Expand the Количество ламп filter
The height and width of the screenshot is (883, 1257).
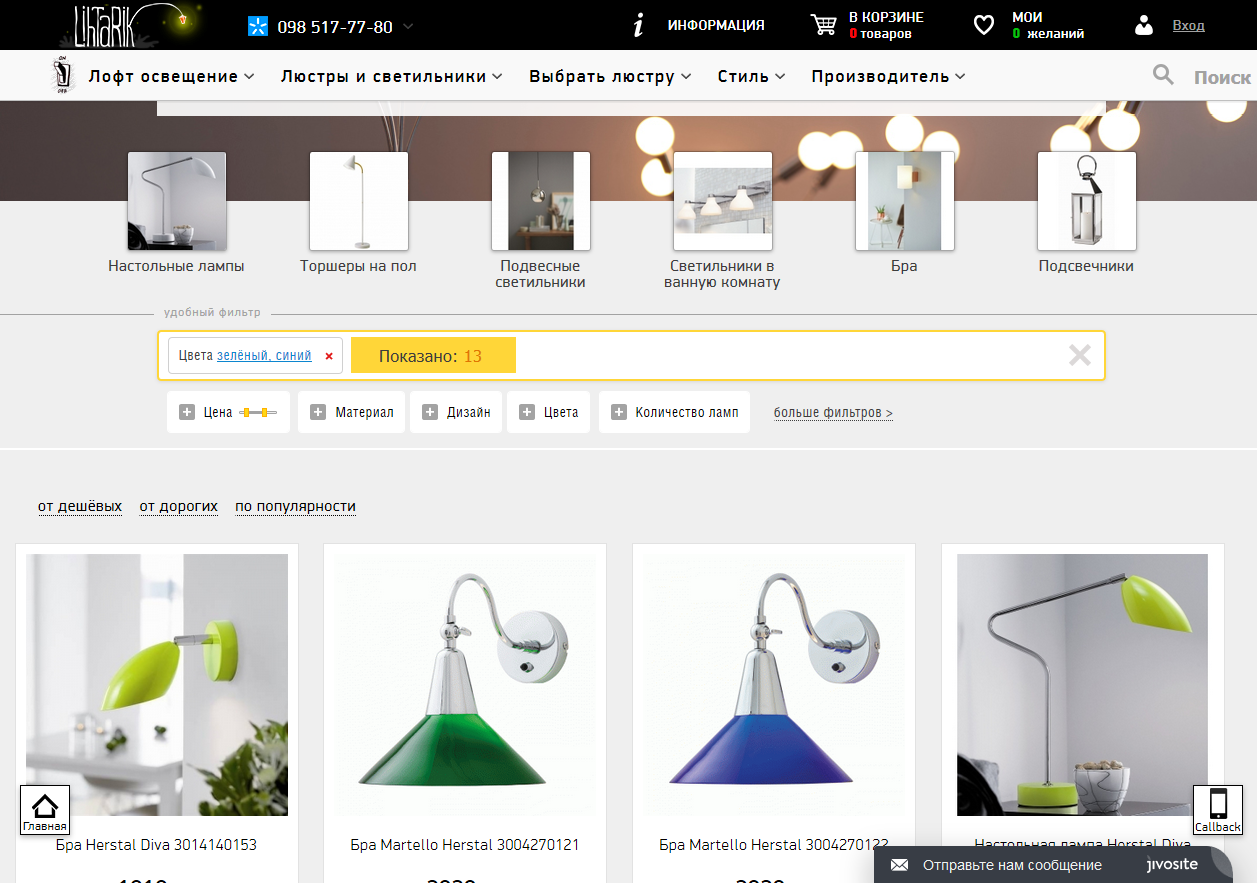675,412
